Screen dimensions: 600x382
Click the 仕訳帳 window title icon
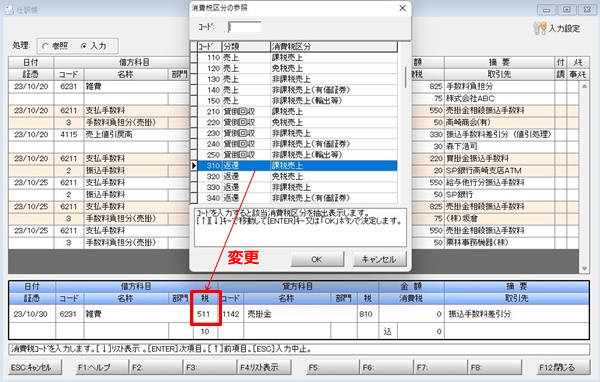click(9, 10)
